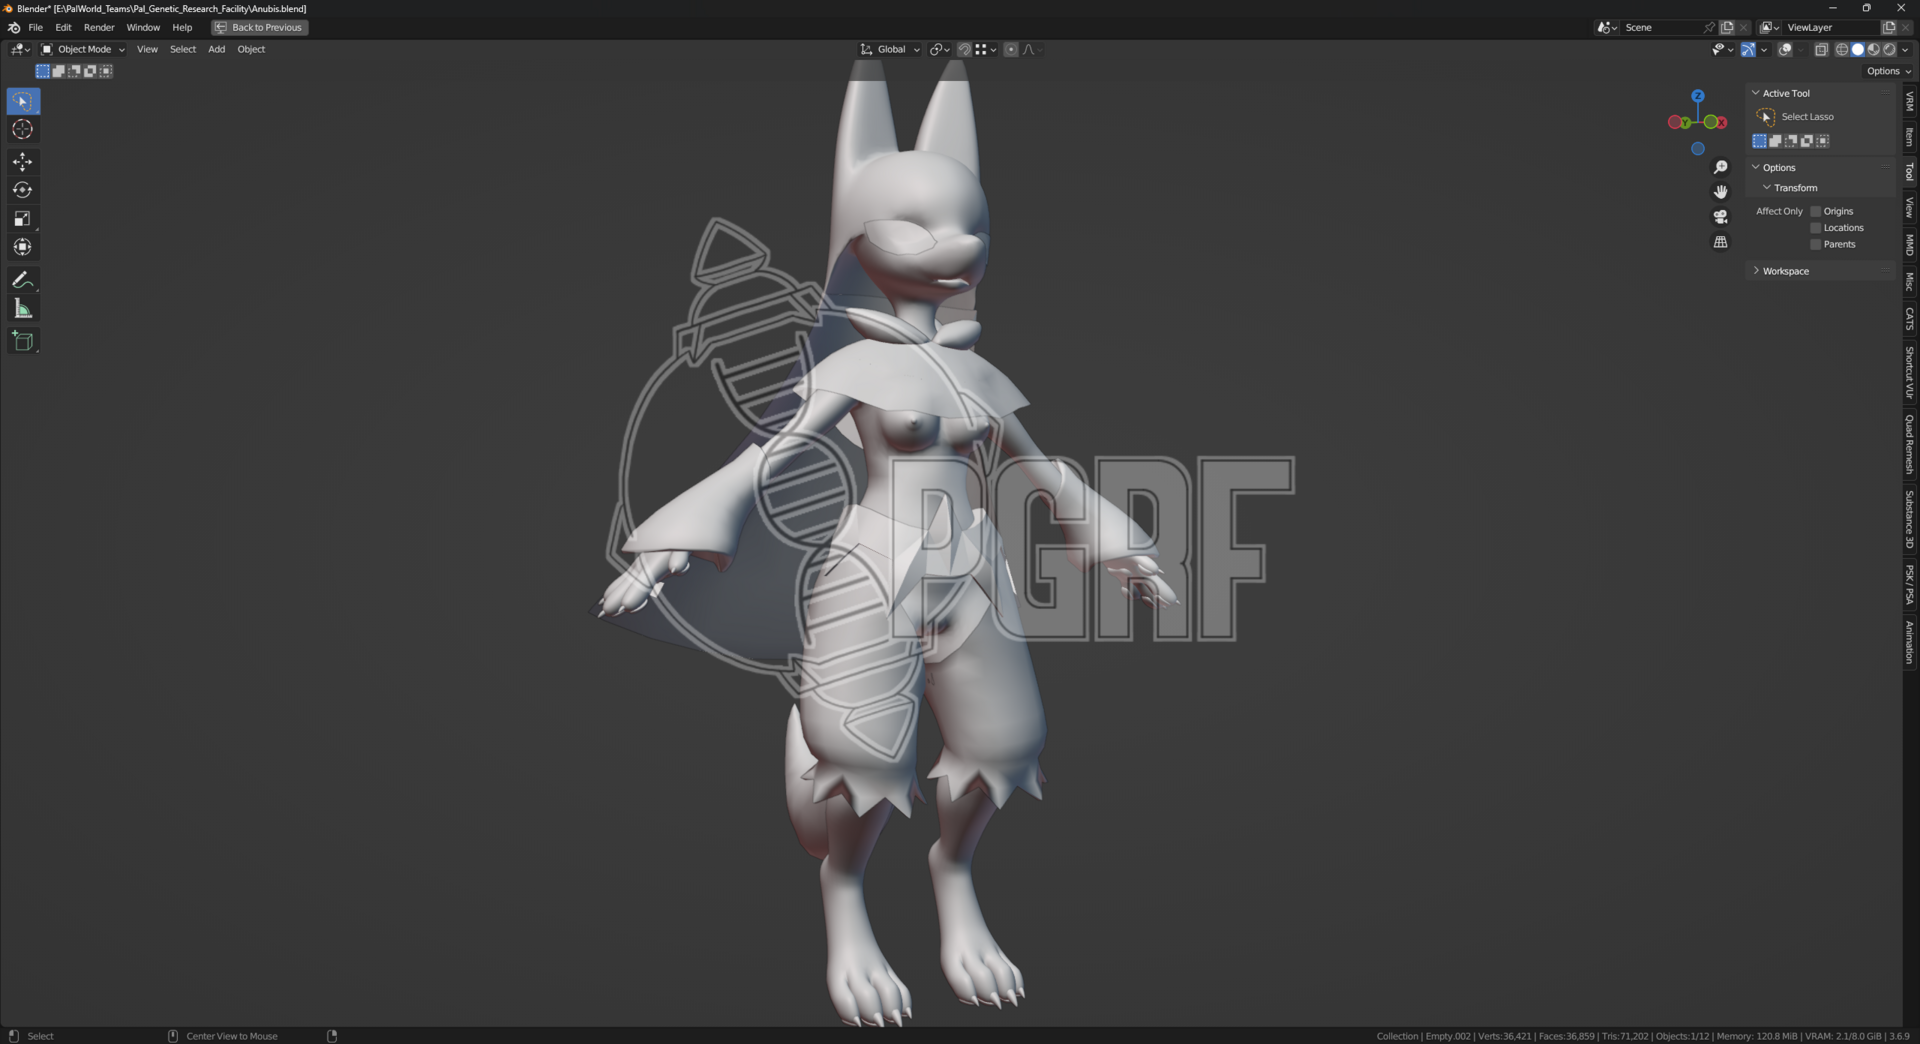The width and height of the screenshot is (1920, 1044).
Task: Toggle proportional editing in header
Action: (1011, 49)
